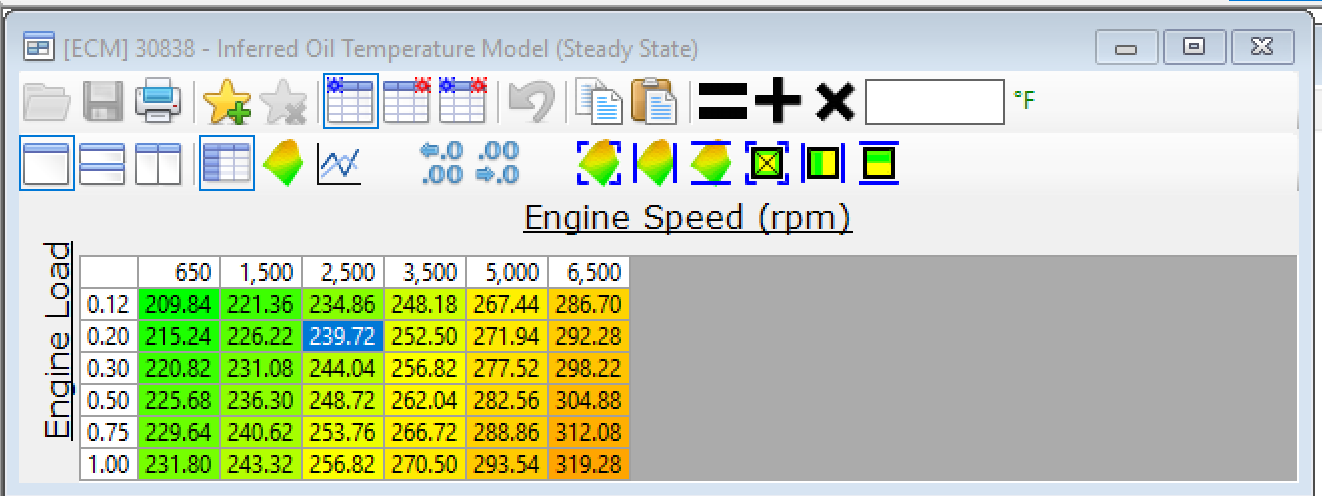Viewport: 1322px width, 496px height.
Task: Select the cell with value 319.28
Action: 589,464
